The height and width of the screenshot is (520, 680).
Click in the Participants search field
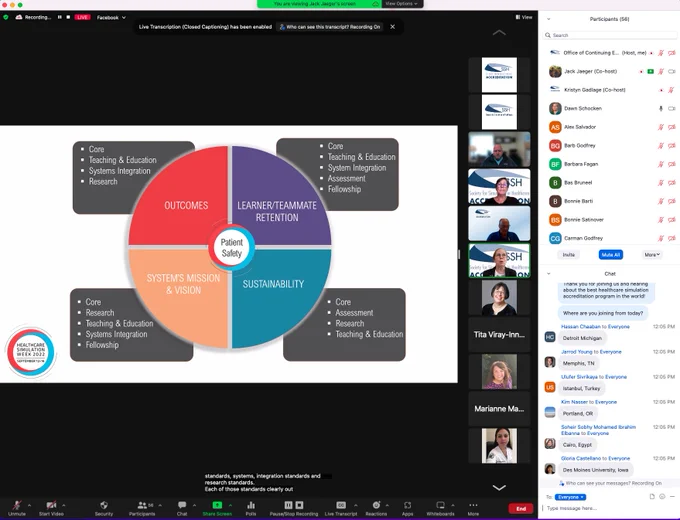tap(610, 35)
